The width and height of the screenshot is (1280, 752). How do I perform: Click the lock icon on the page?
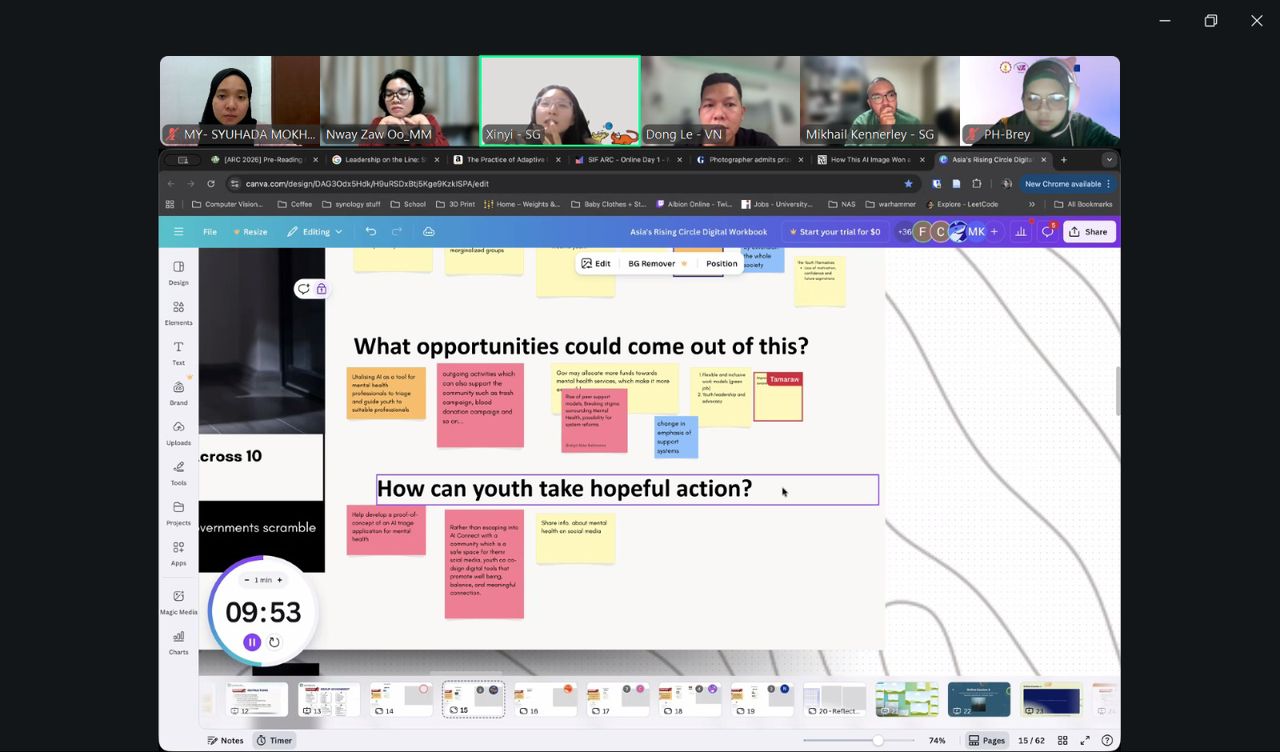point(321,289)
